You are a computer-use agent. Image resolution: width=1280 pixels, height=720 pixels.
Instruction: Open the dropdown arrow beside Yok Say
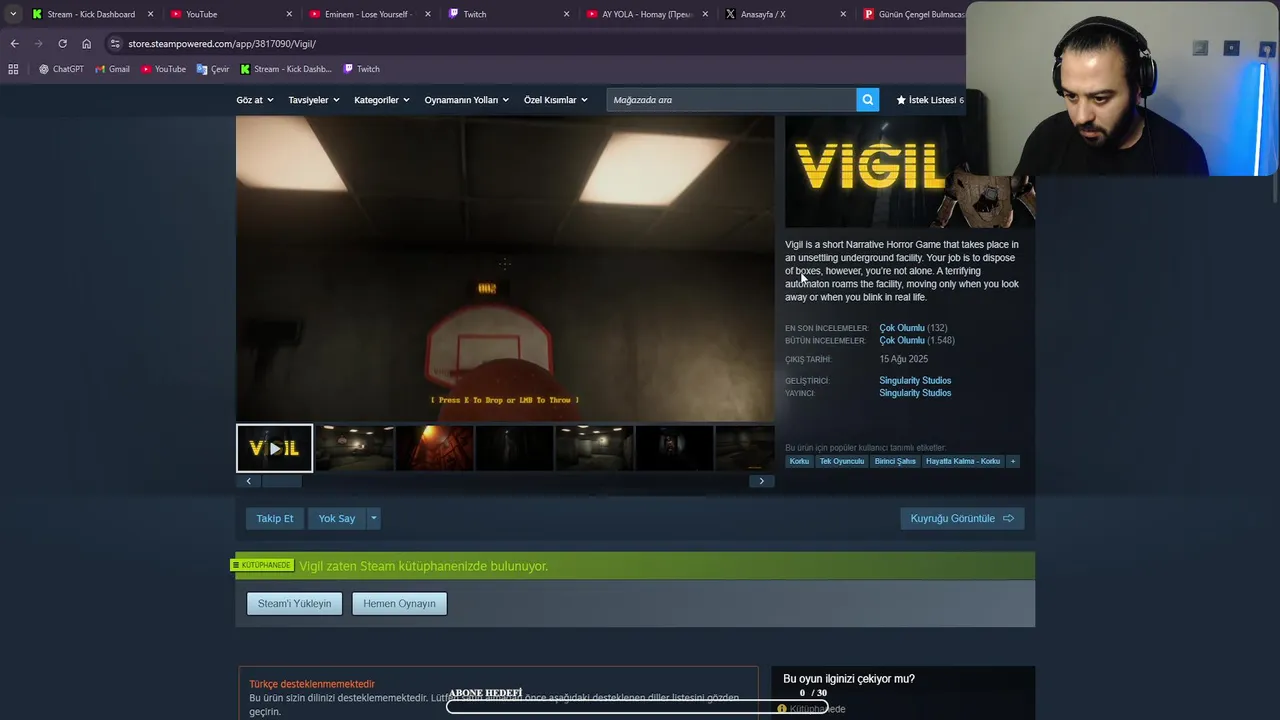[x=373, y=518]
